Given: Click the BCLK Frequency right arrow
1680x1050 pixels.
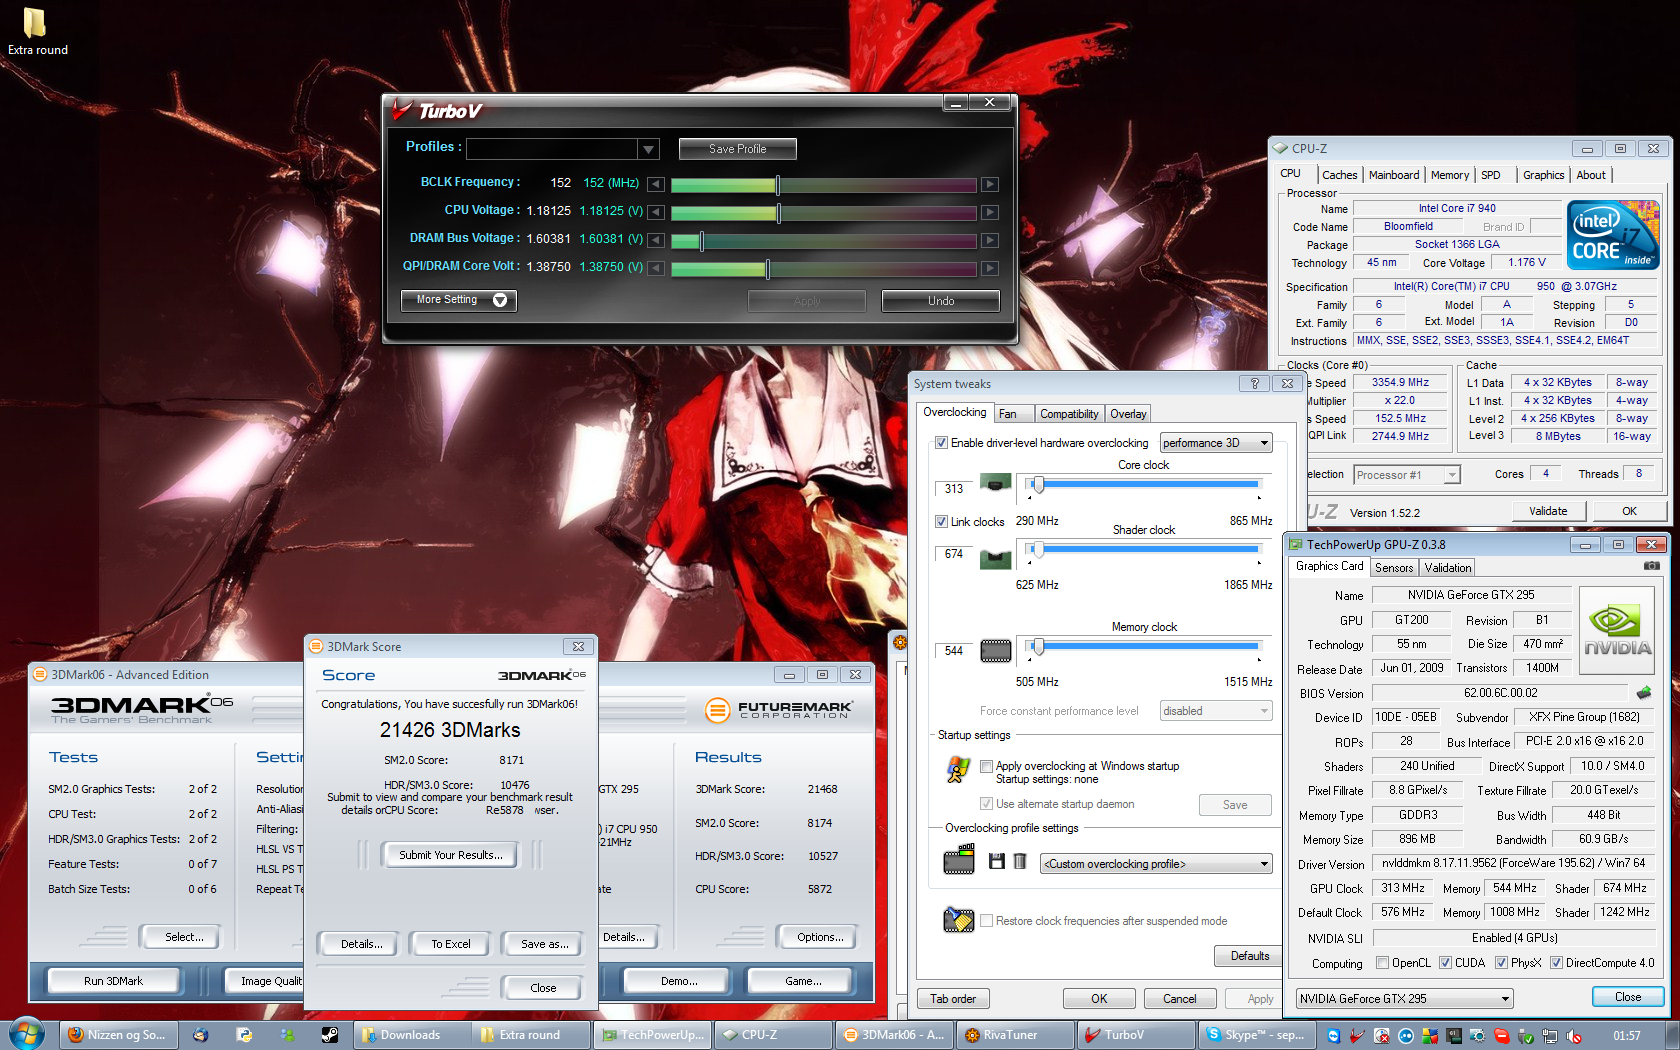Looking at the screenshot, I should 989,184.
